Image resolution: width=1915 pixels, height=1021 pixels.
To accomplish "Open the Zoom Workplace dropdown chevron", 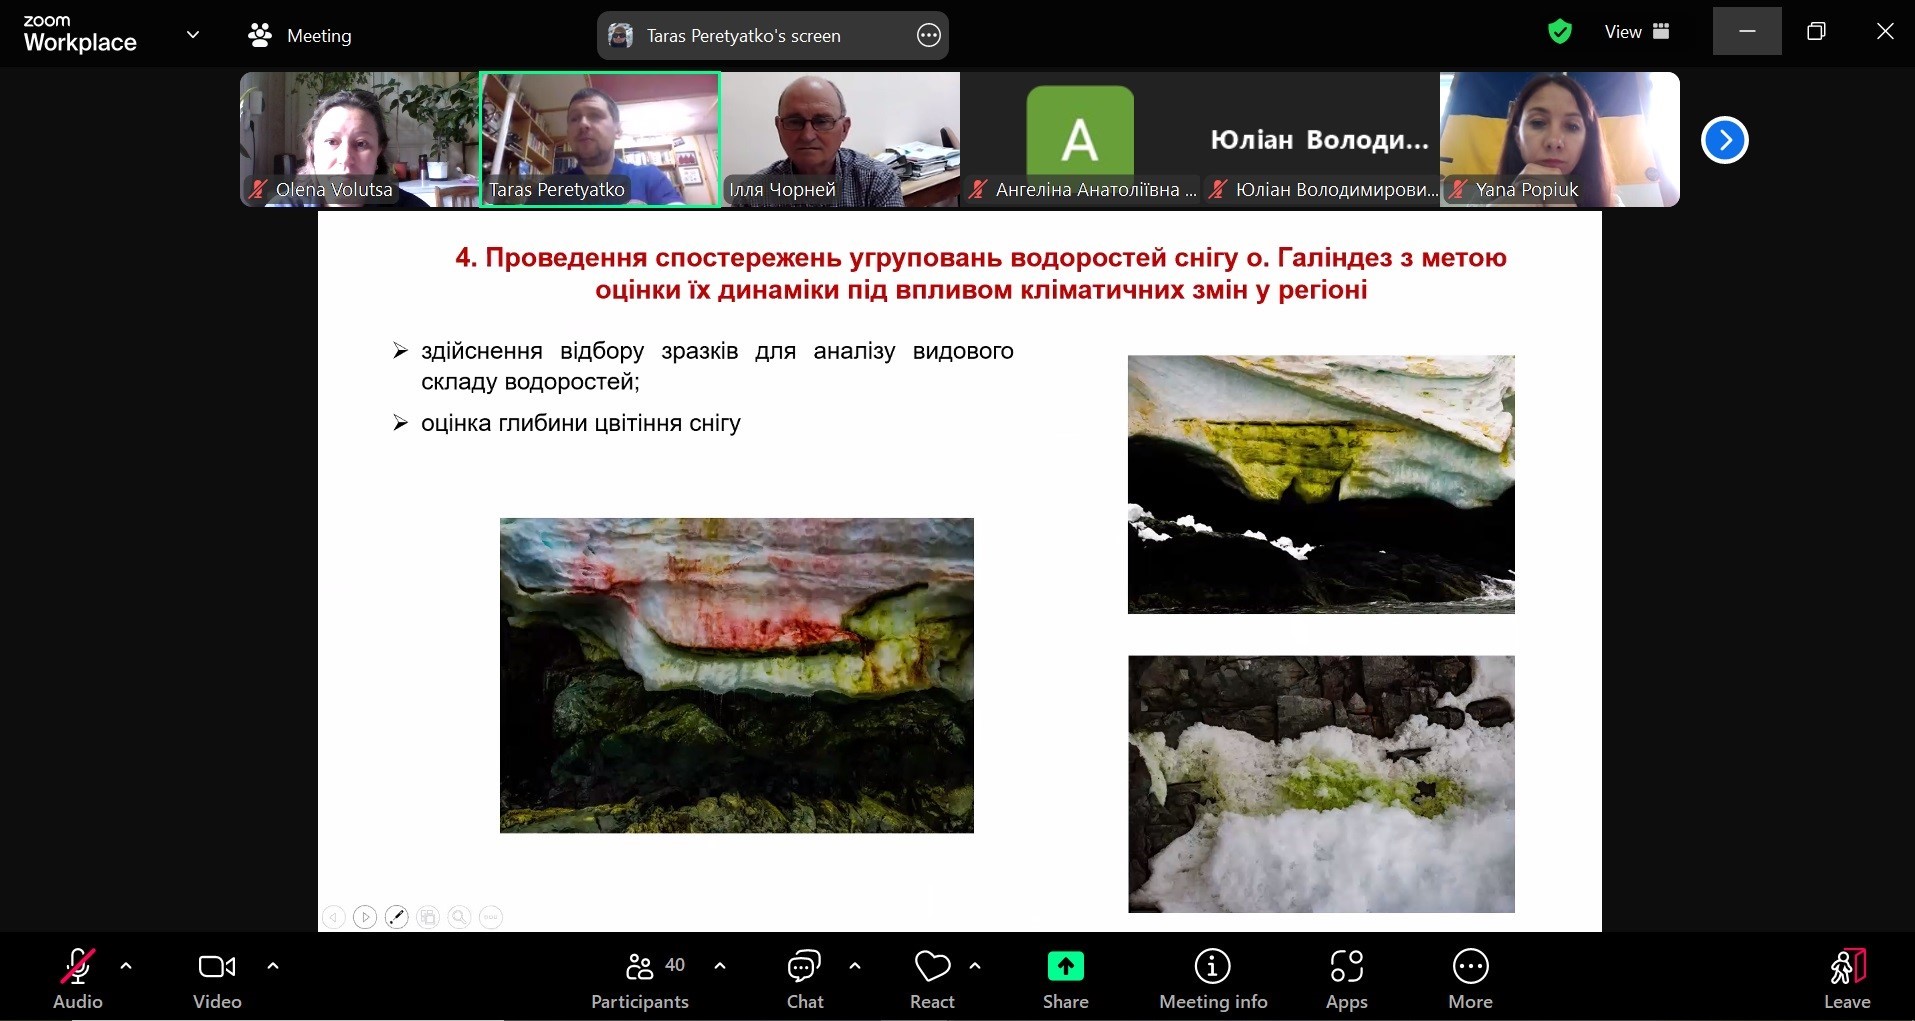I will 193,35.
